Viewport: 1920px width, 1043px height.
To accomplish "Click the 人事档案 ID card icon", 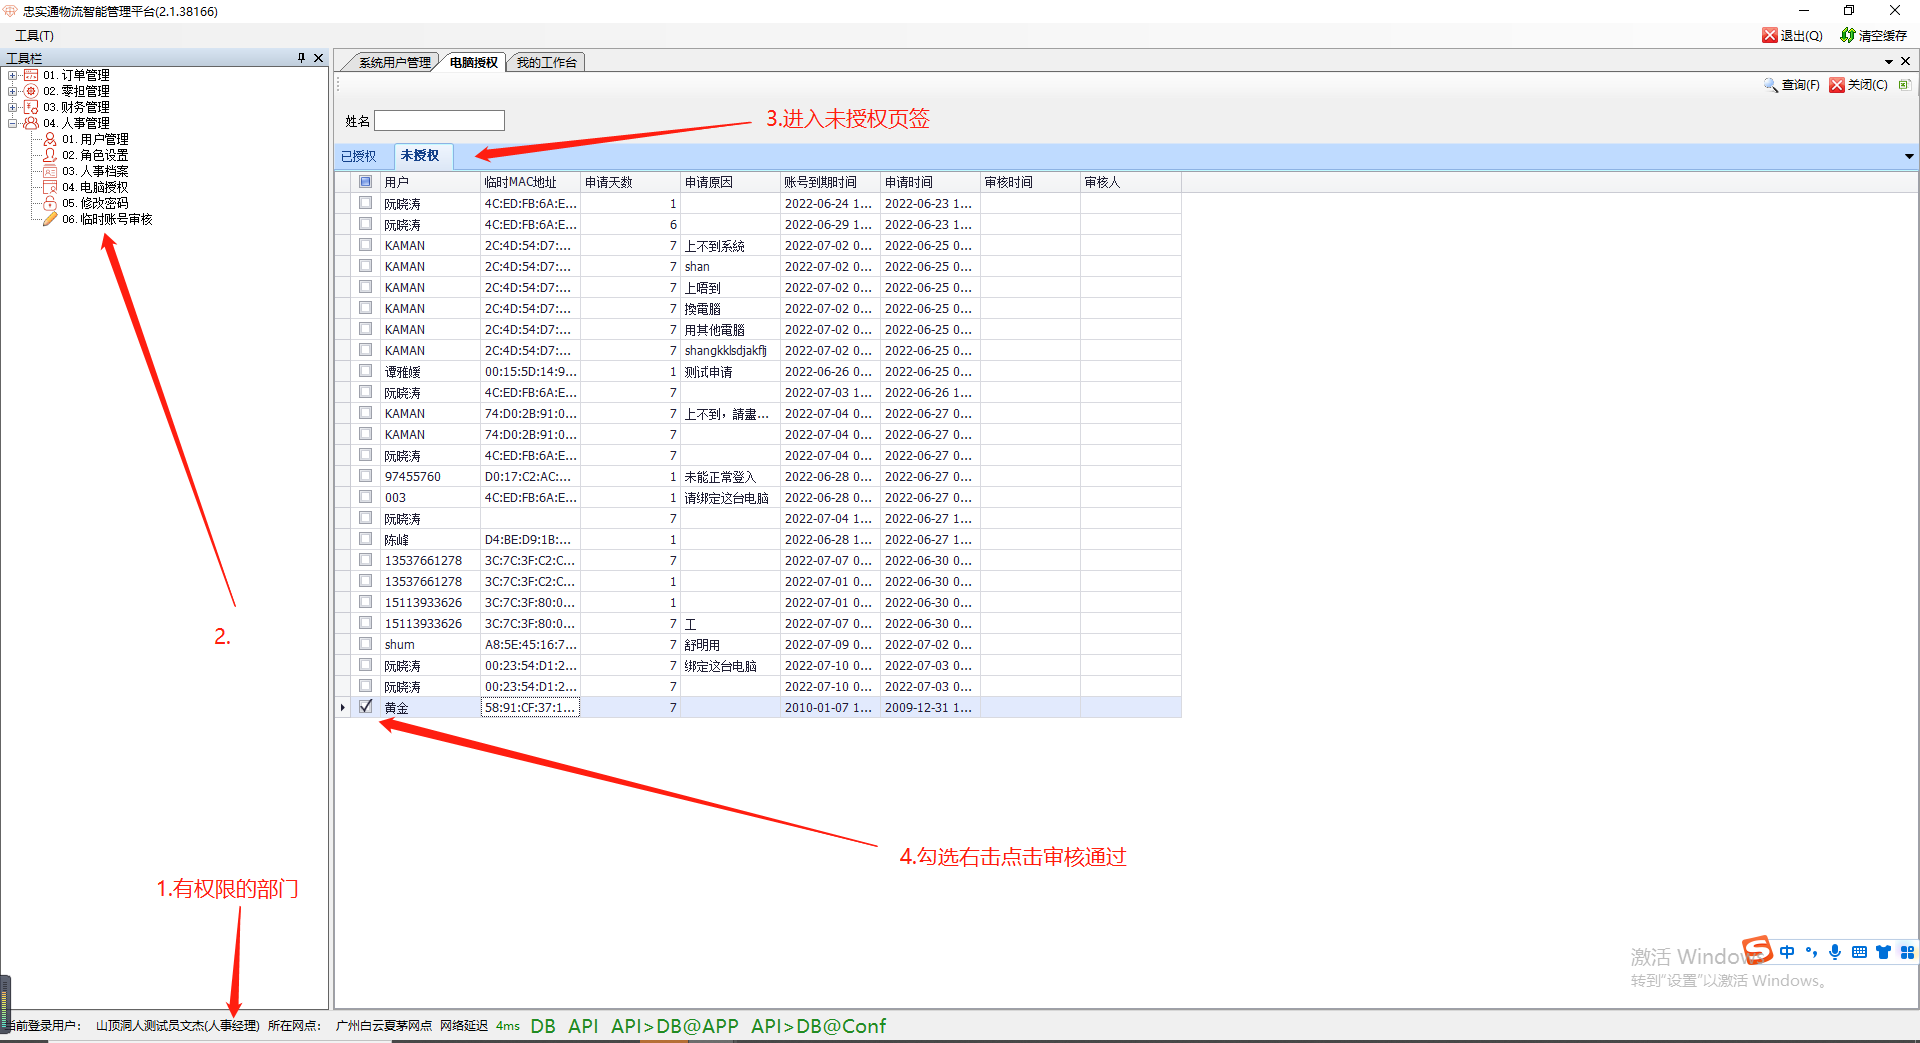I will click(x=49, y=171).
